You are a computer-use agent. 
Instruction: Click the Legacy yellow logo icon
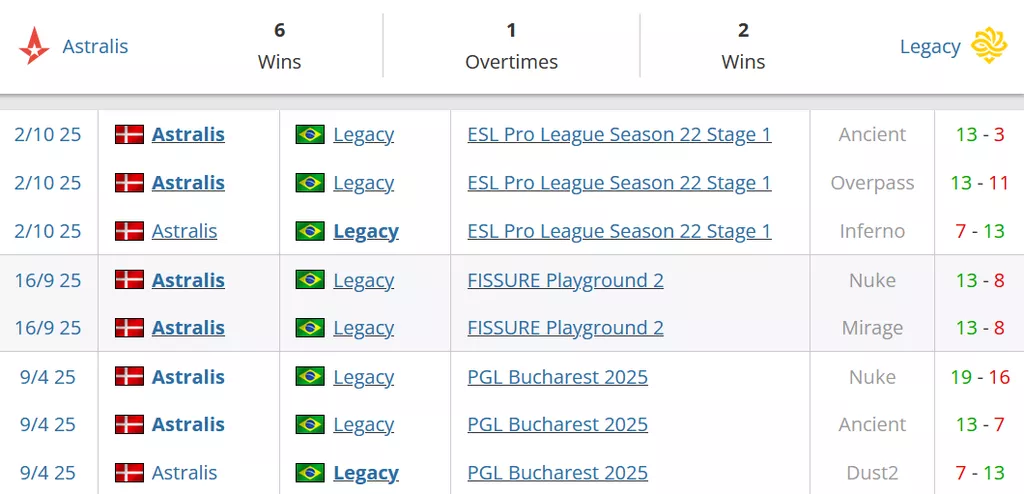pyautogui.click(x=989, y=46)
